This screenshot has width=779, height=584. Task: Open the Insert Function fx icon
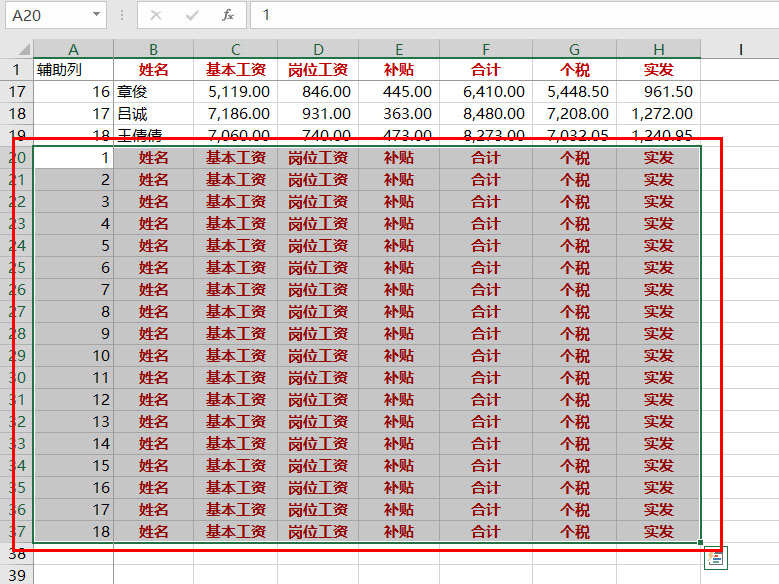228,15
